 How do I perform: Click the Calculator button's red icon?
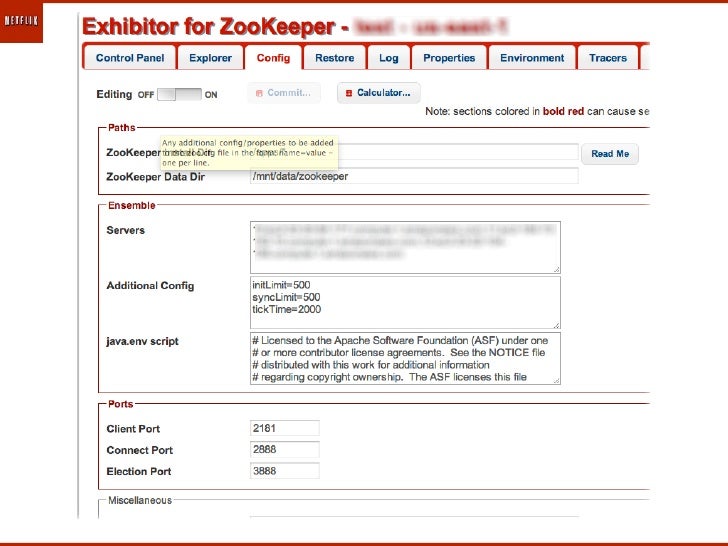(349, 93)
